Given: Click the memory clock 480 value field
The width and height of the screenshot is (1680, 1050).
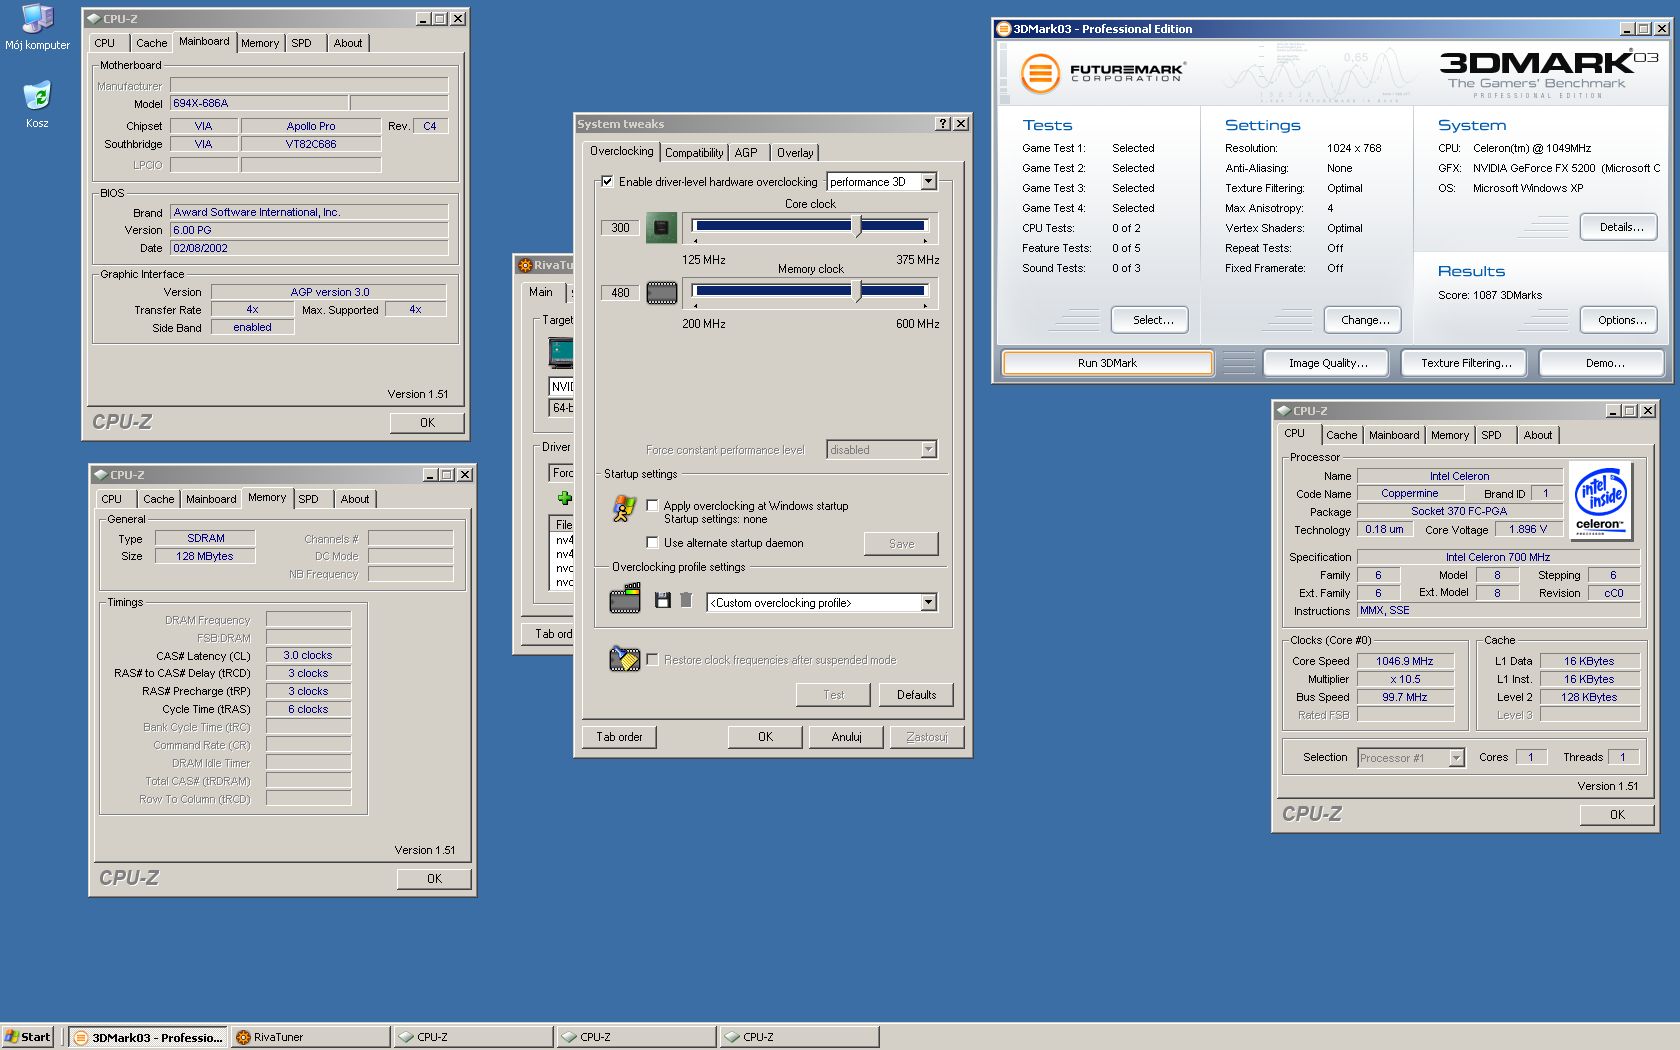Looking at the screenshot, I should click(620, 293).
